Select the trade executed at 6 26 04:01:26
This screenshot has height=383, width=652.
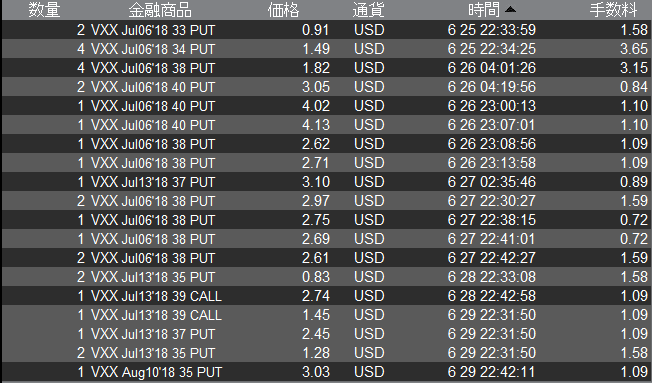click(326, 68)
